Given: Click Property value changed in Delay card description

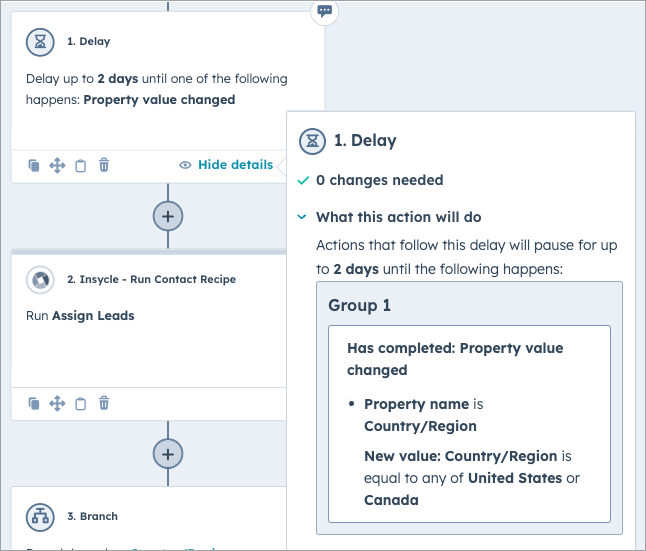Looking at the screenshot, I should (159, 100).
